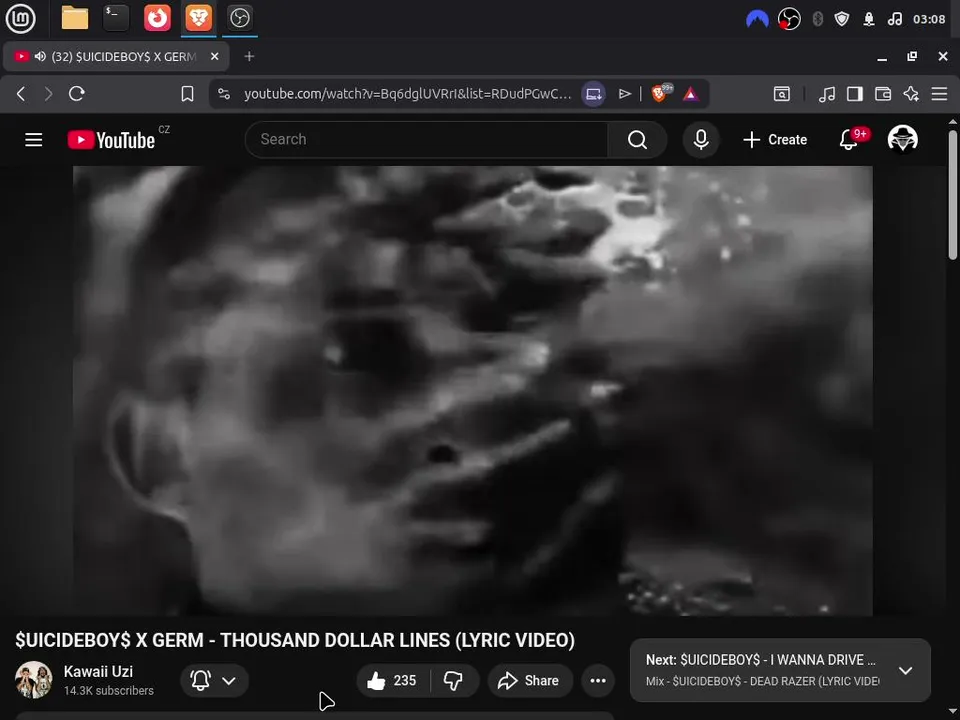Go back to previous page
Screen dimensions: 960x720
pyautogui.click(x=21, y=94)
